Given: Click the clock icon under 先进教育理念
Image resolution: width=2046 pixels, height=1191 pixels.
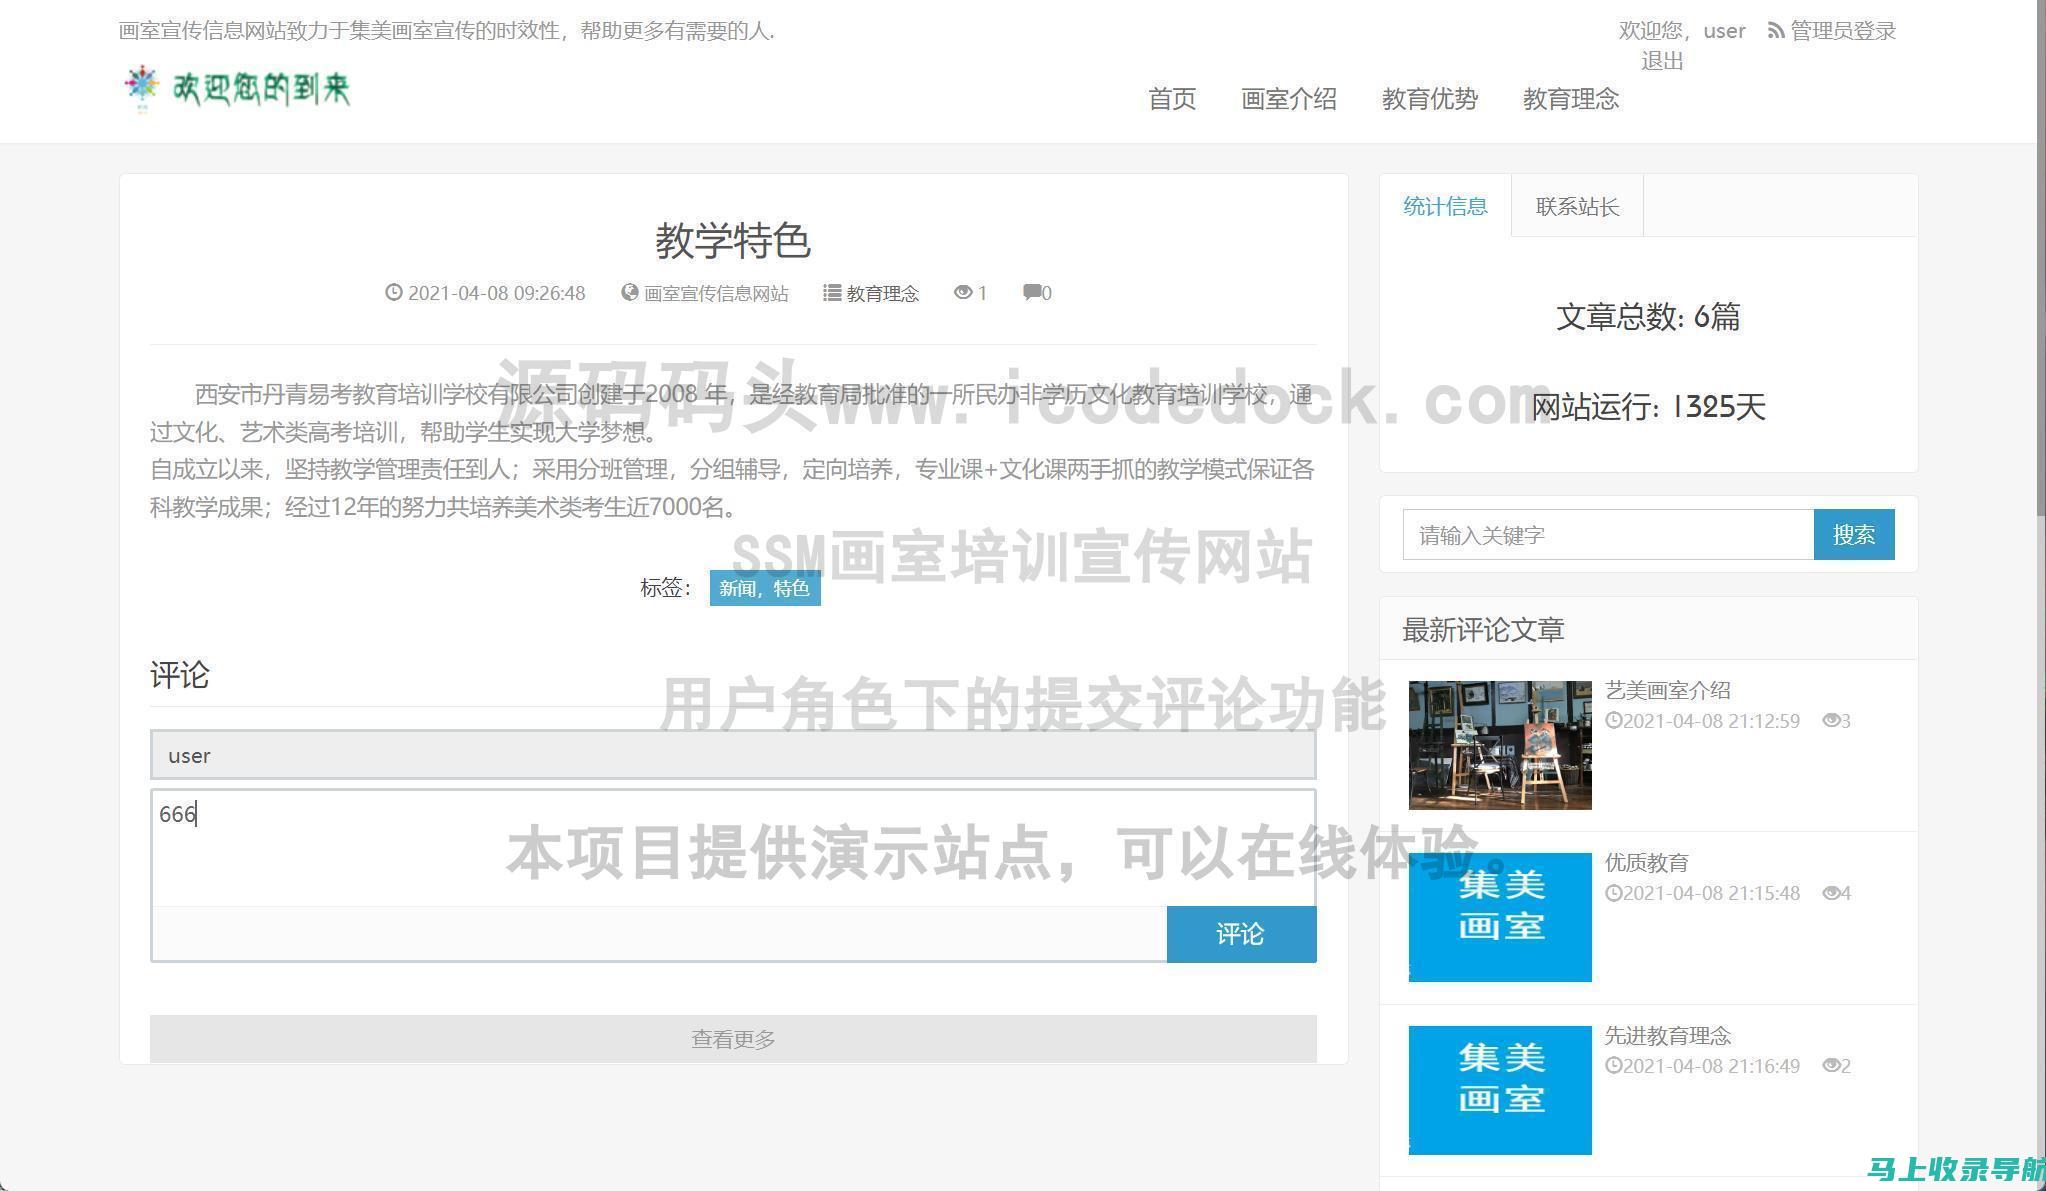Looking at the screenshot, I should point(1613,1065).
